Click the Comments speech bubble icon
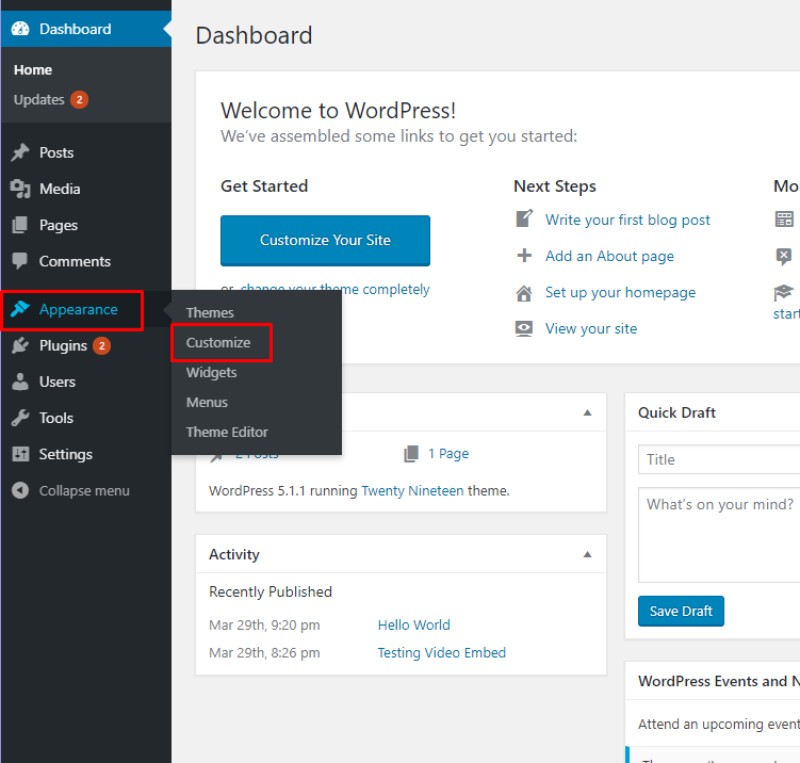 tap(20, 261)
